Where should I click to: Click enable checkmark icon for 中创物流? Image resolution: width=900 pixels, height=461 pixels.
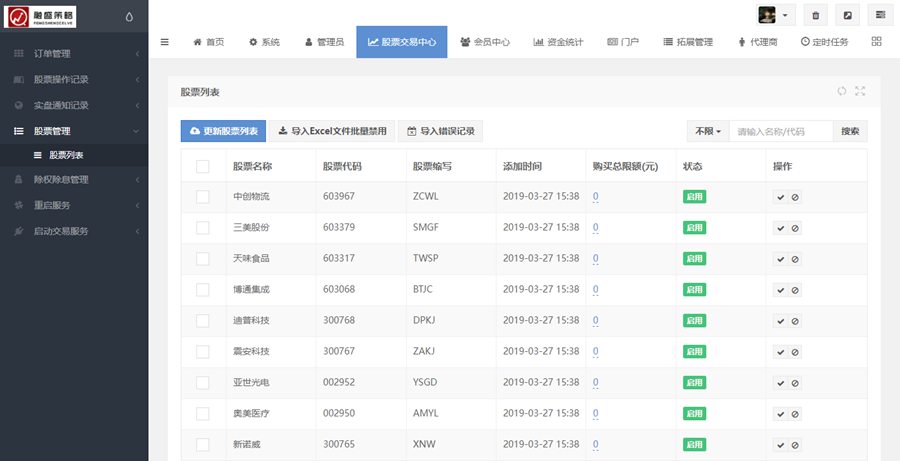(780, 197)
